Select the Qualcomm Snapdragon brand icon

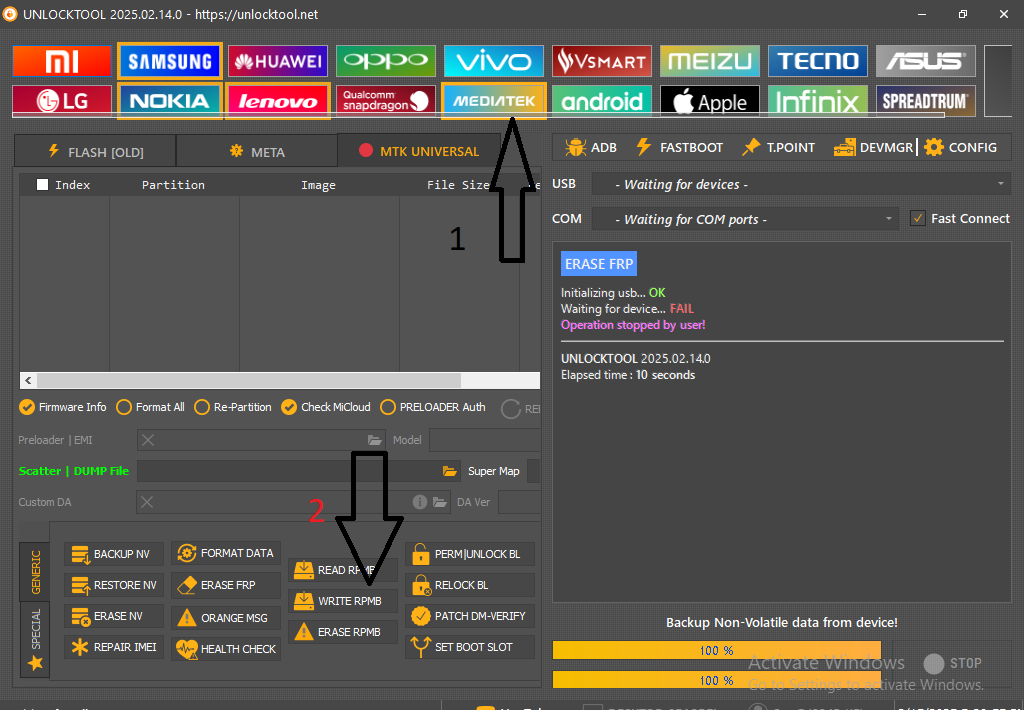[x=385, y=101]
